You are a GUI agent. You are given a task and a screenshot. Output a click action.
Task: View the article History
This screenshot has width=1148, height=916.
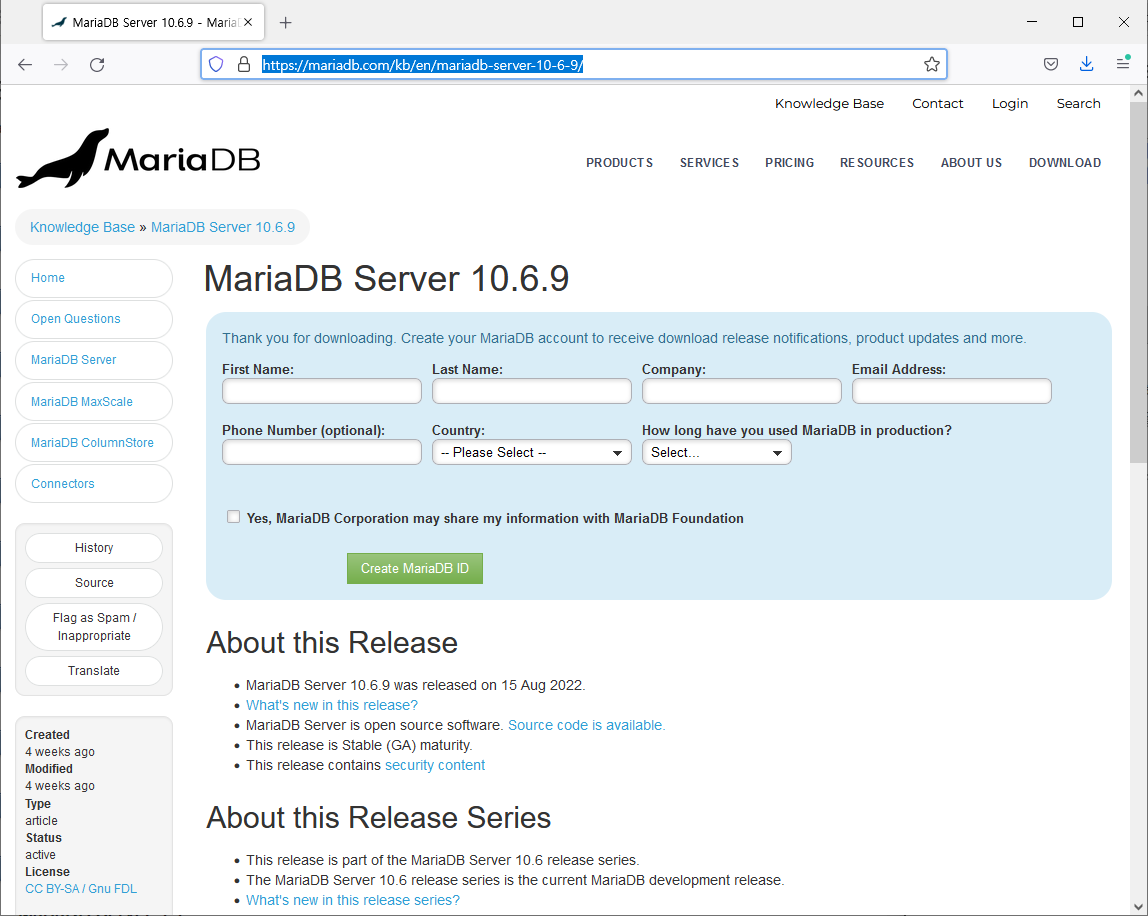coord(94,548)
